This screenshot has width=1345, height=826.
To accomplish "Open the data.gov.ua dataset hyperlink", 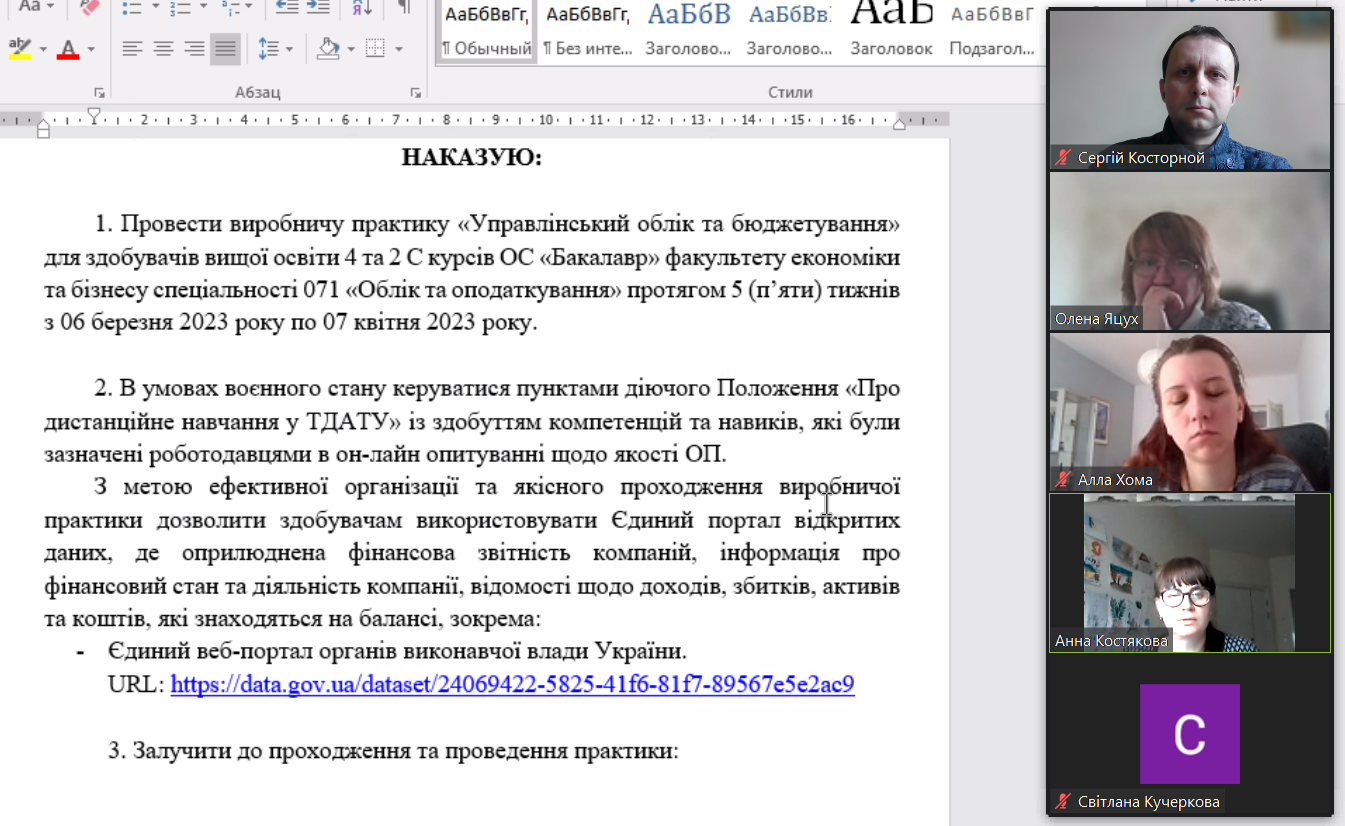I will point(512,685).
